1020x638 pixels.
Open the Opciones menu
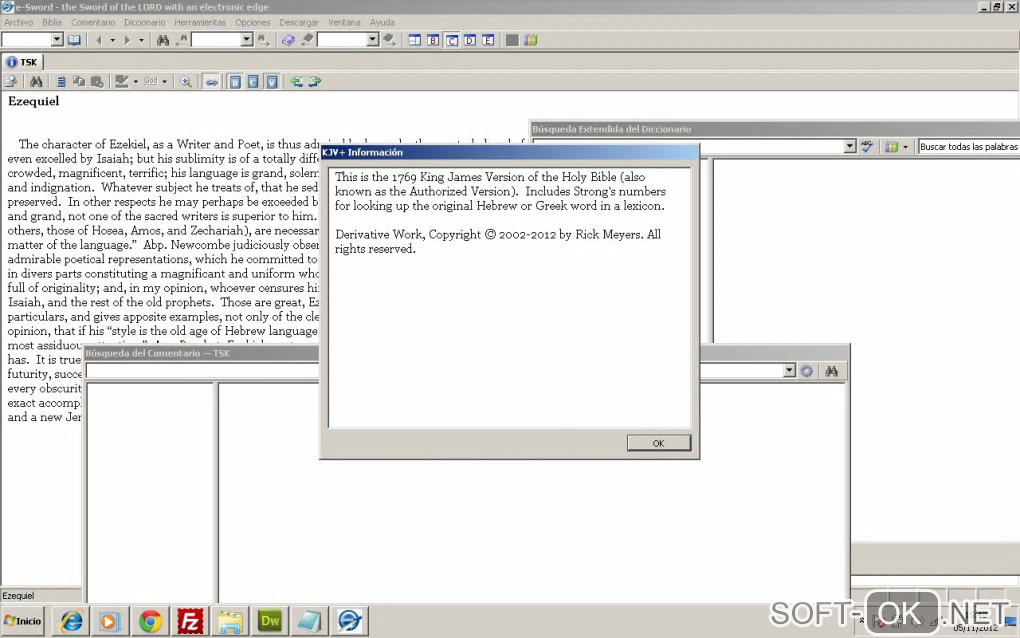click(x=252, y=22)
